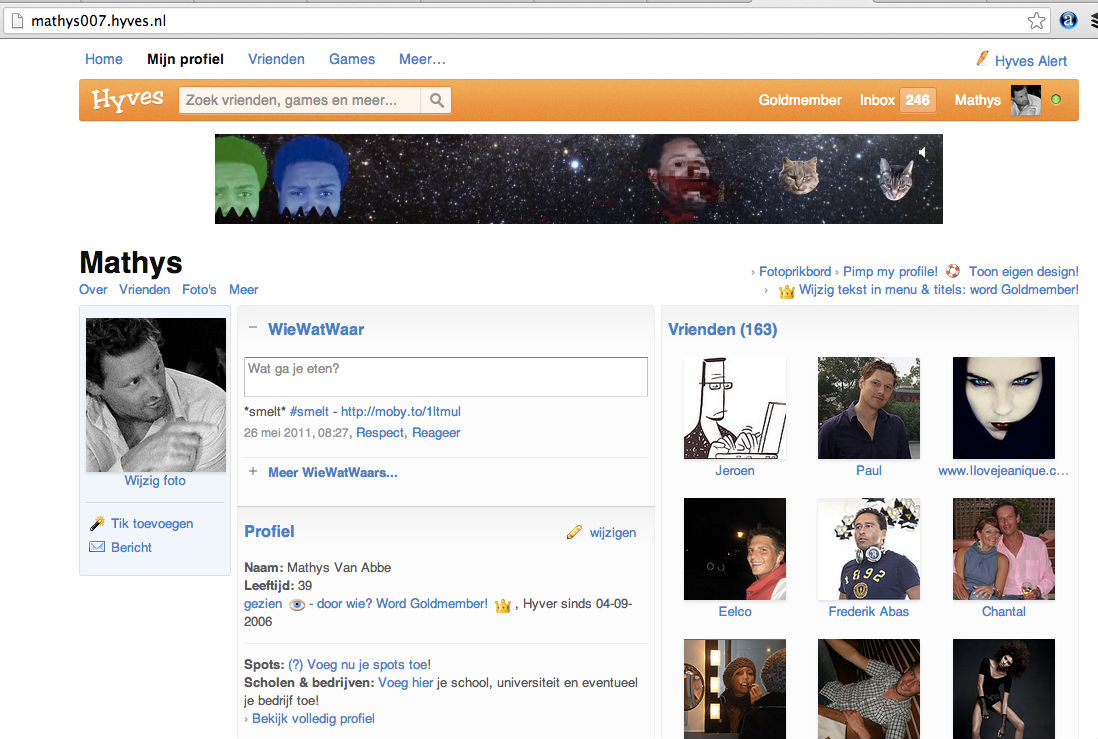Click the envelope icon beside Bericht
Viewport: 1098px width, 739px height.
pyautogui.click(x=97, y=547)
